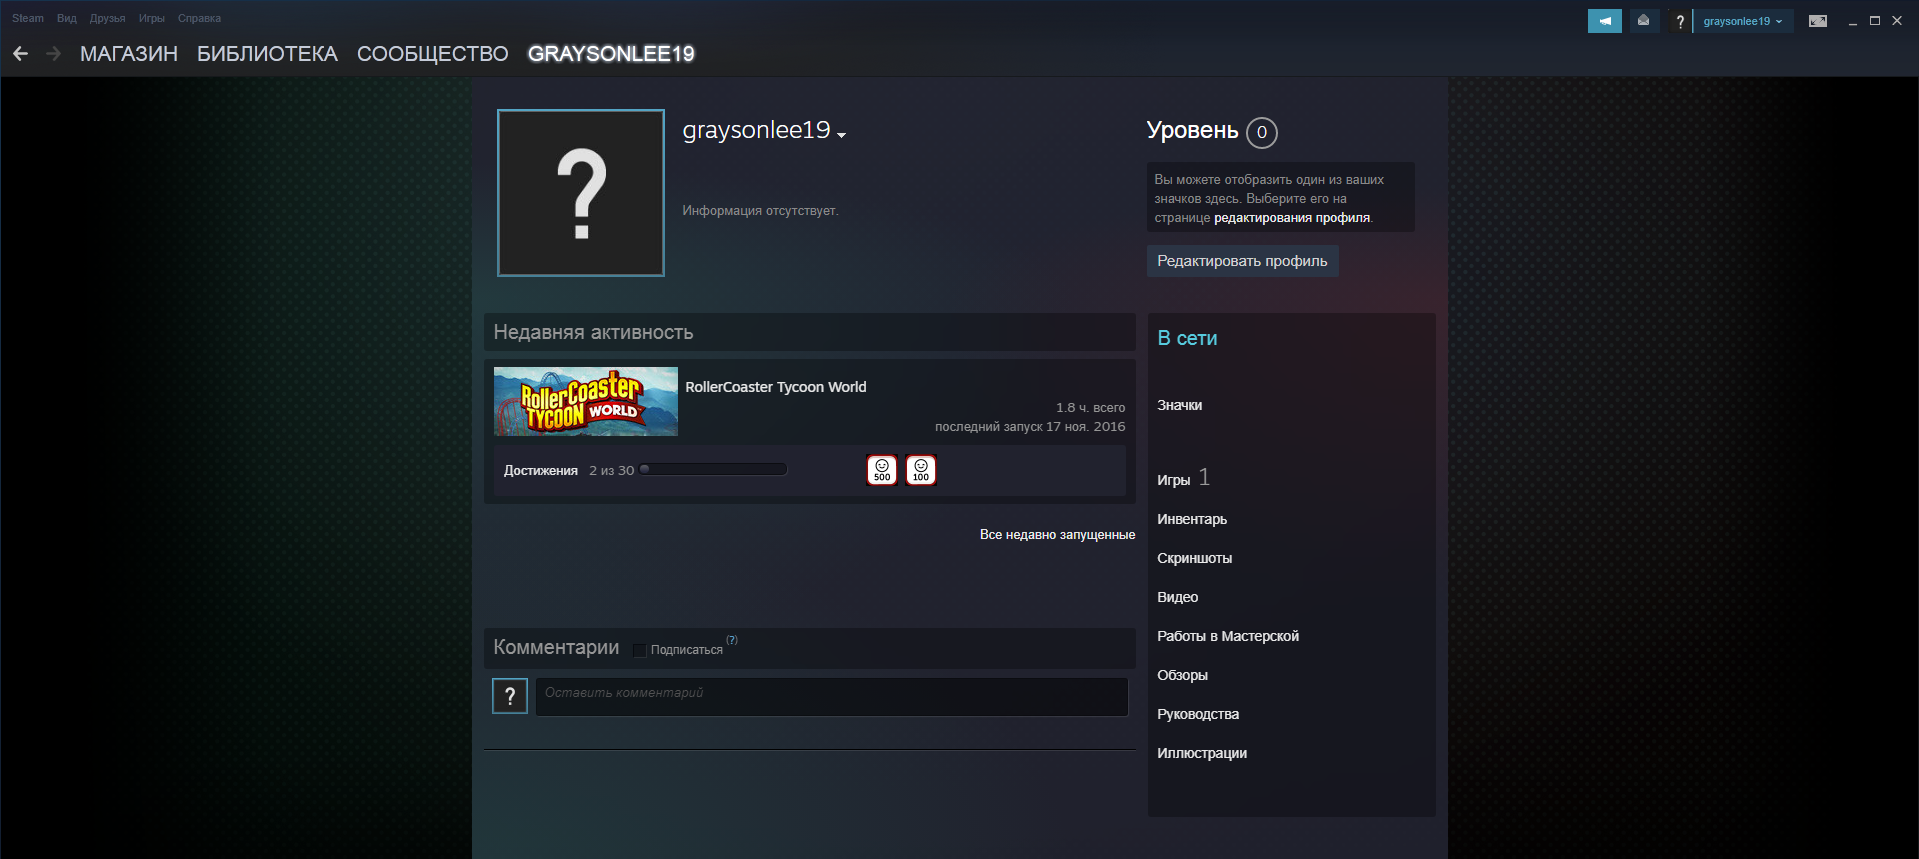
Task: Click the small avatar beside comment box
Action: tap(509, 696)
